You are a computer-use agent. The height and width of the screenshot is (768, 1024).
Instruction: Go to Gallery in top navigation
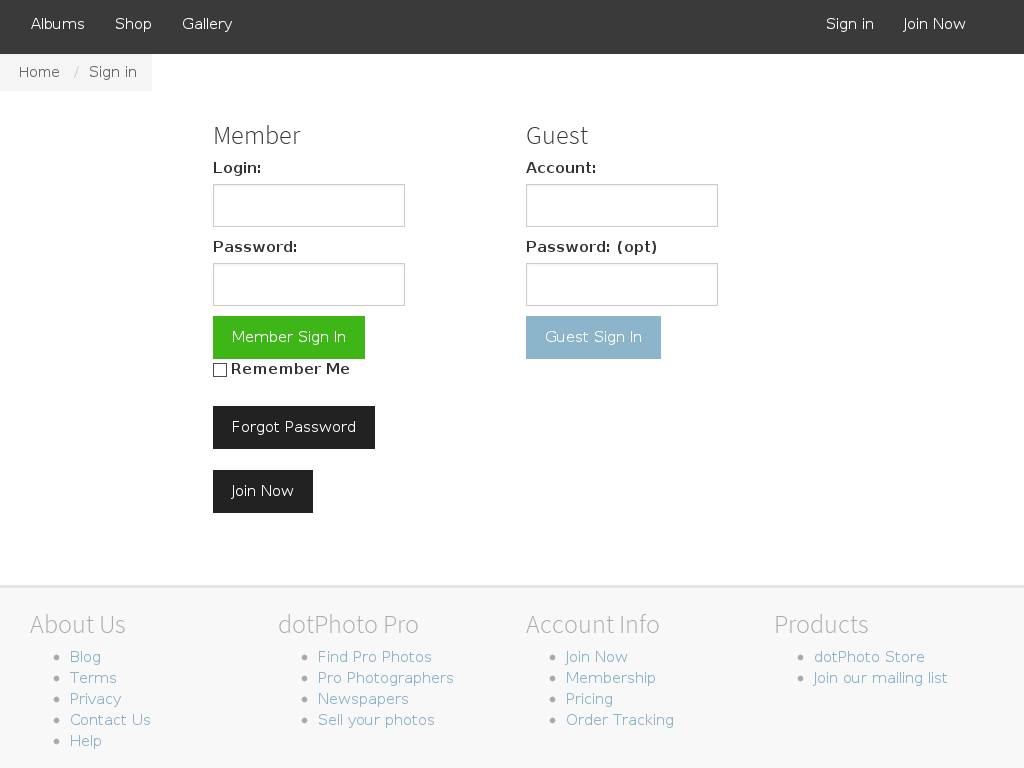(x=207, y=24)
